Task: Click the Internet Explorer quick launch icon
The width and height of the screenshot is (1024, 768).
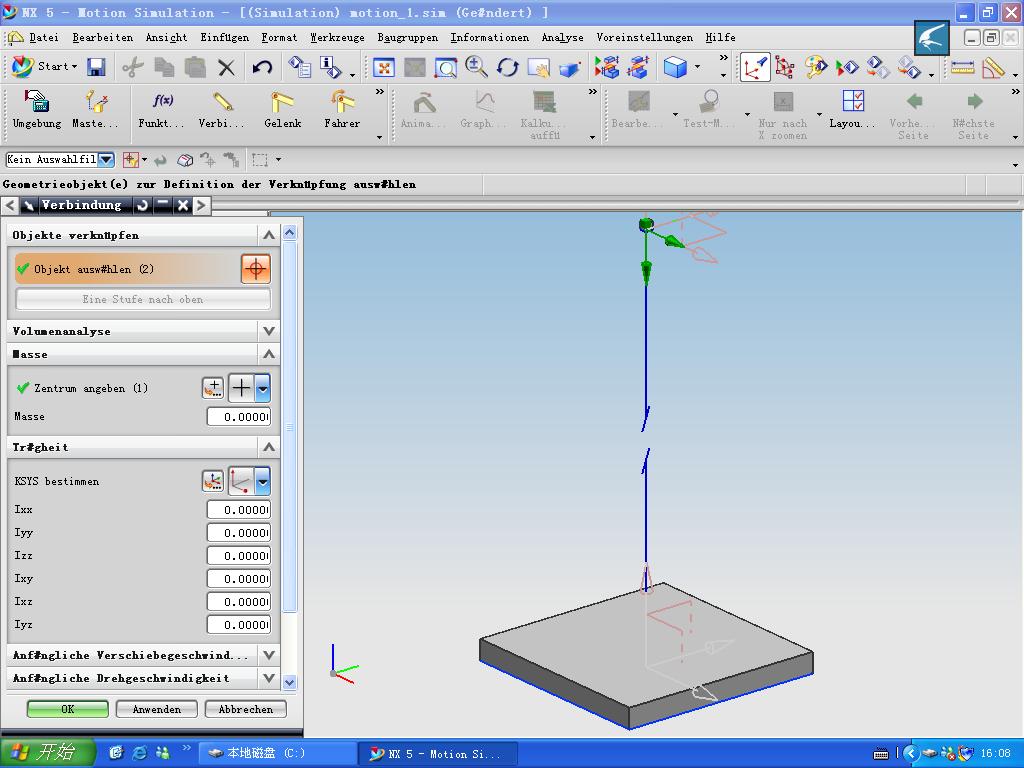Action: [140, 753]
